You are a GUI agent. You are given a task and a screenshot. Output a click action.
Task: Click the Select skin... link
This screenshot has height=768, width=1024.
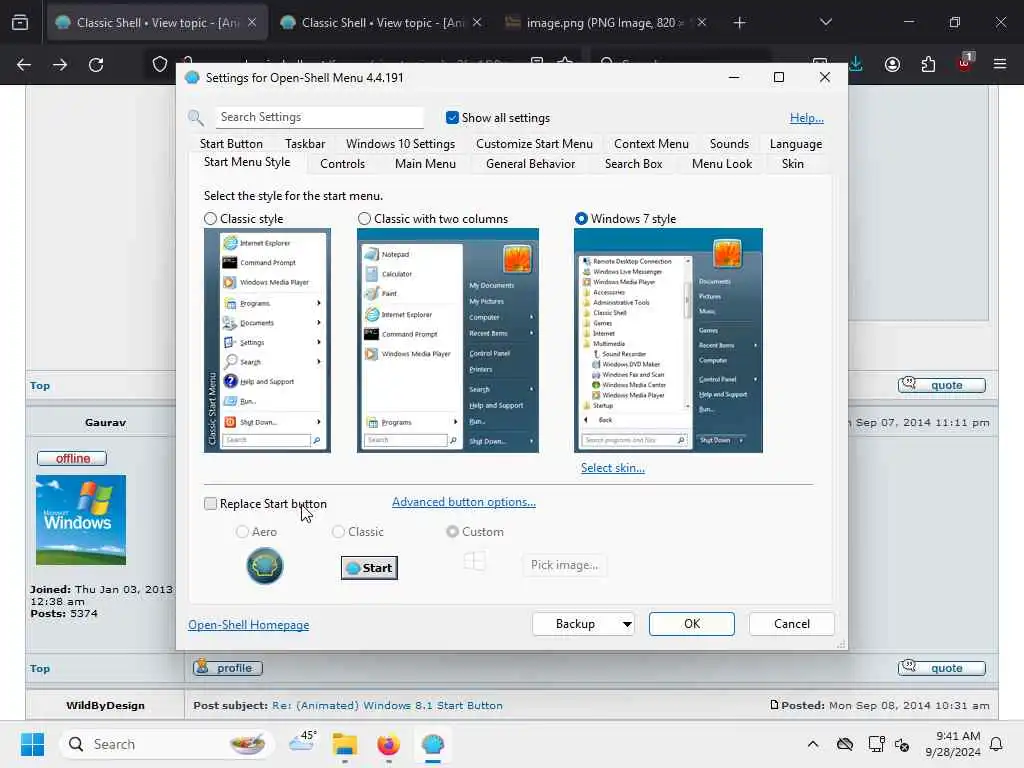pos(613,468)
